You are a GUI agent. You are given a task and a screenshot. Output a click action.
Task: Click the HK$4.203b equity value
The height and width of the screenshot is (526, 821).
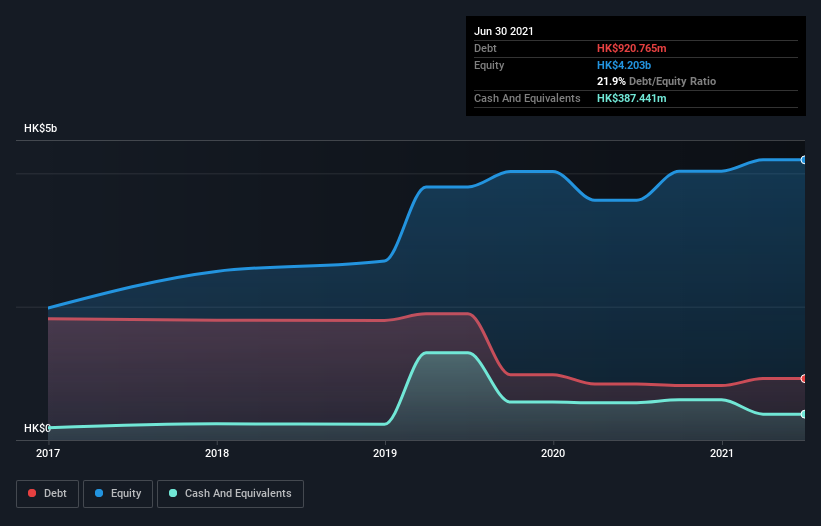pos(624,65)
